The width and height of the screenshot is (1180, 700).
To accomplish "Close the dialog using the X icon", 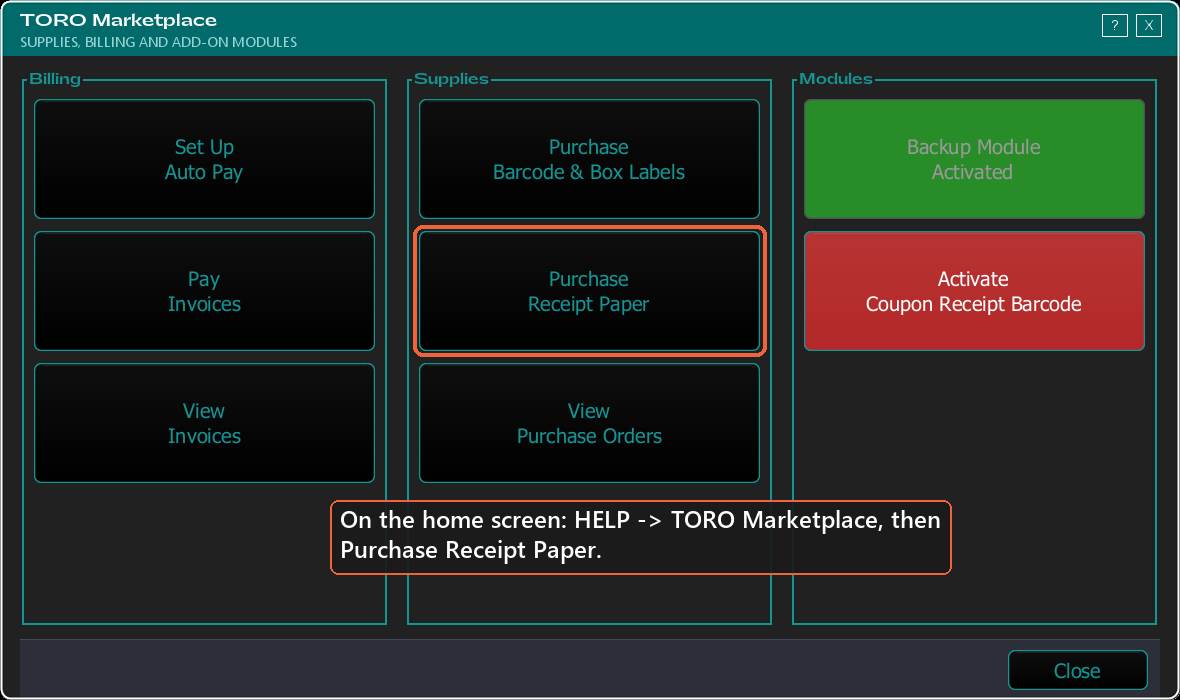I will (1148, 26).
